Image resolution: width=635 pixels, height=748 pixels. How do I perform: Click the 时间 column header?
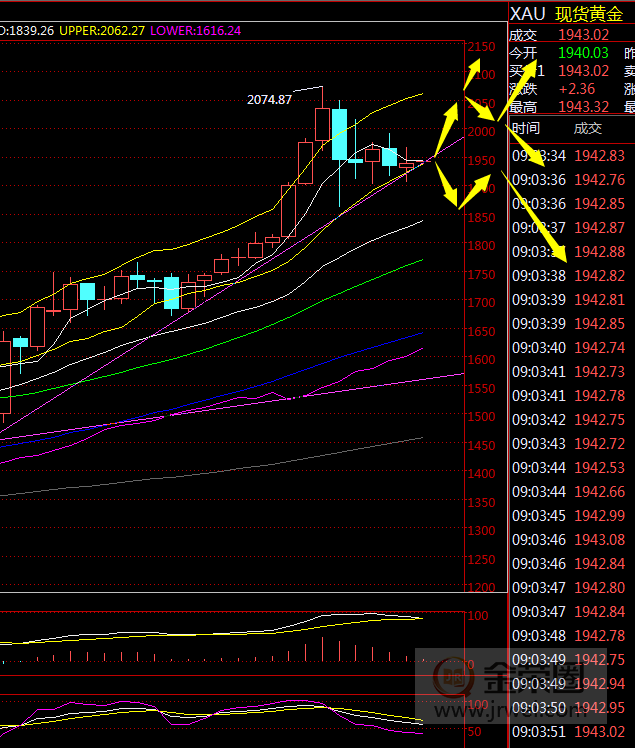pos(525,128)
